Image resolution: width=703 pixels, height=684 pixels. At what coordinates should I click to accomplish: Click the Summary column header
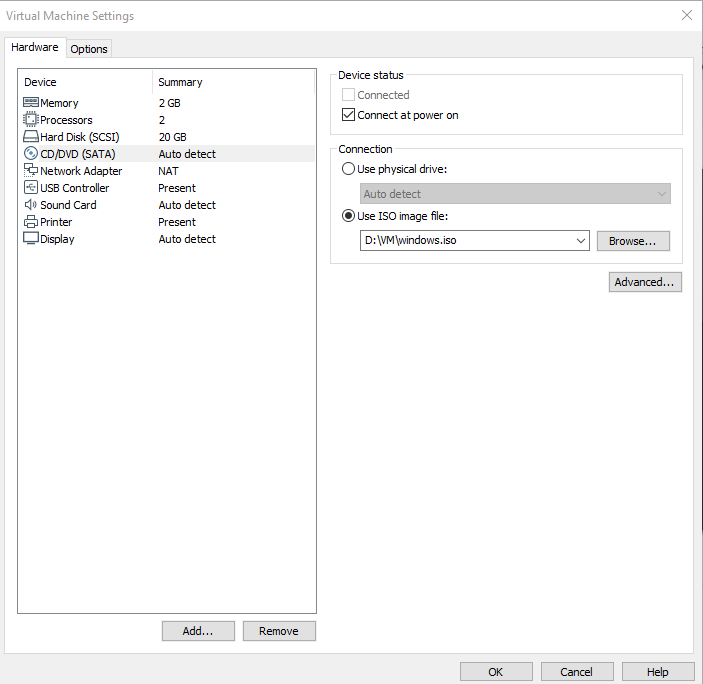click(180, 82)
